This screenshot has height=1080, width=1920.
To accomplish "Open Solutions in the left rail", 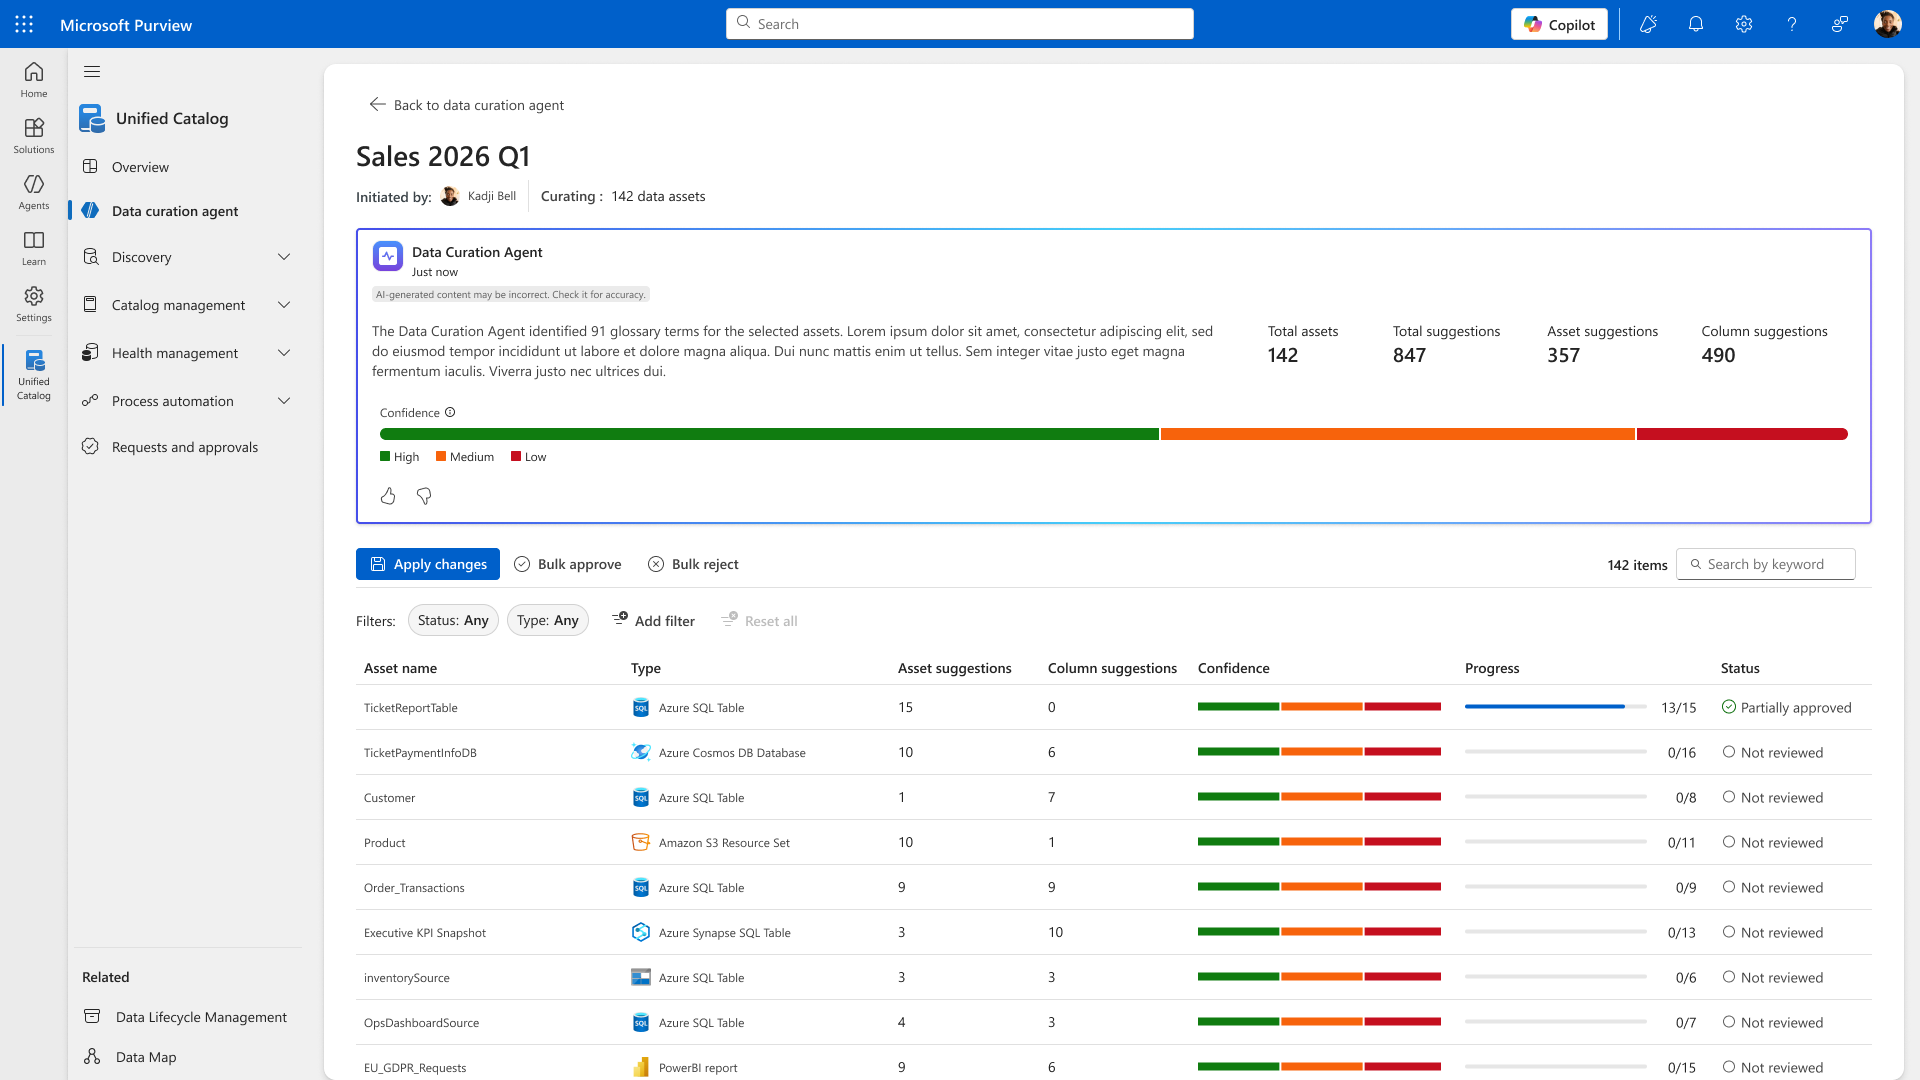I will (34, 136).
